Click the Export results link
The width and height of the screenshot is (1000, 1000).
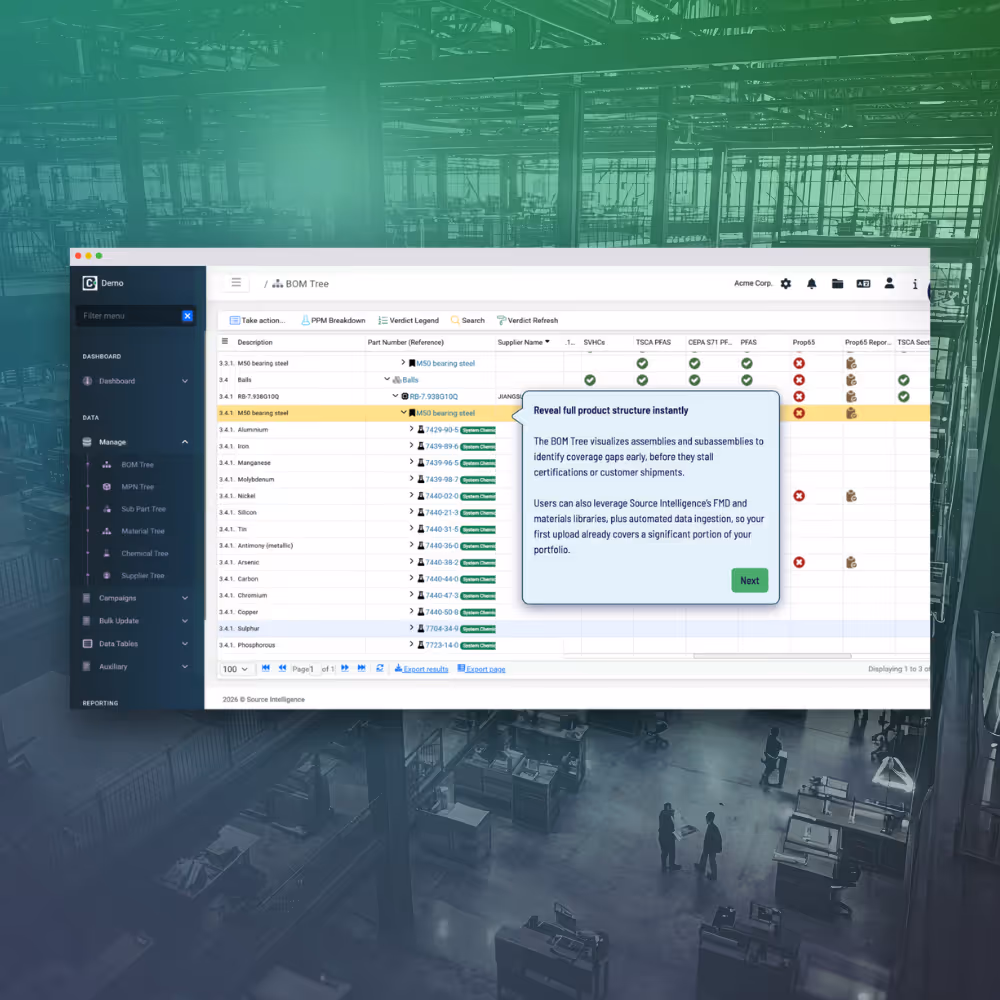click(x=421, y=669)
